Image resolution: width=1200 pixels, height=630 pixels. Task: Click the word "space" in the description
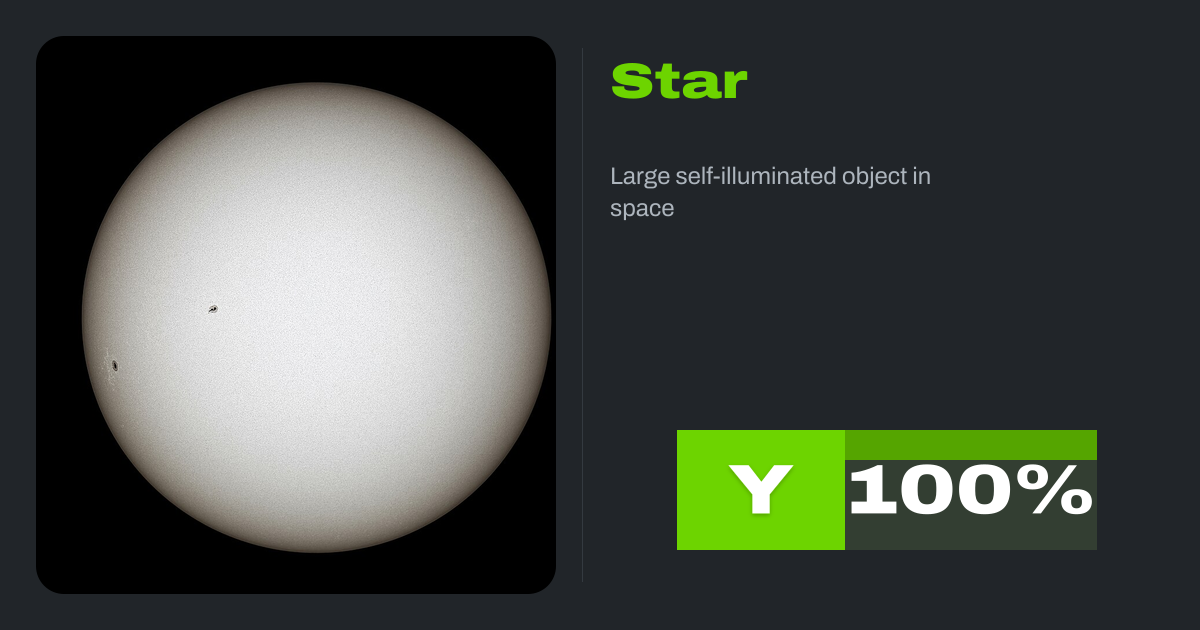[642, 210]
